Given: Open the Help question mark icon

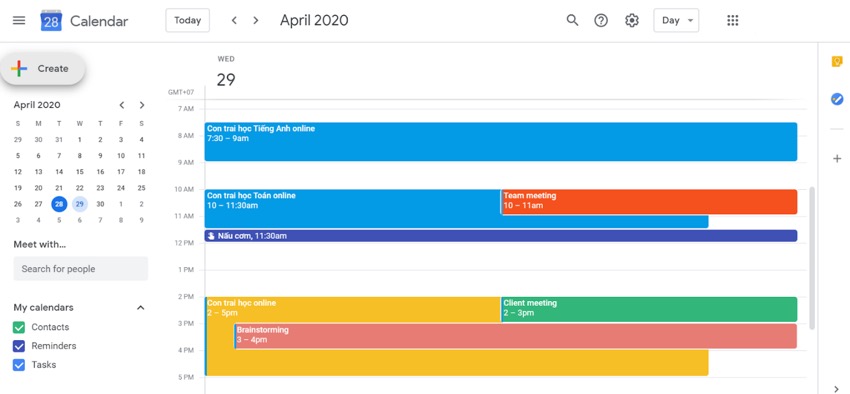Looking at the screenshot, I should (x=601, y=21).
